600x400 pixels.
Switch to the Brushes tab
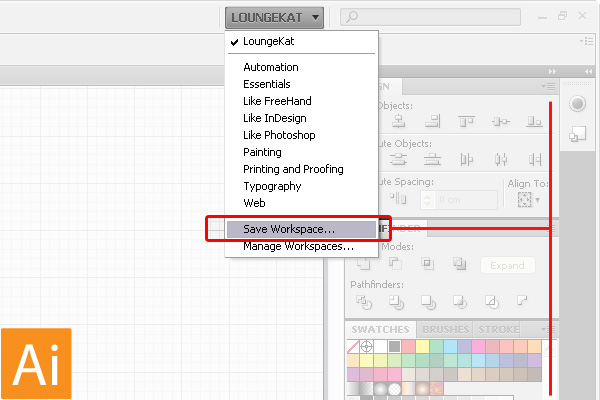pos(445,330)
